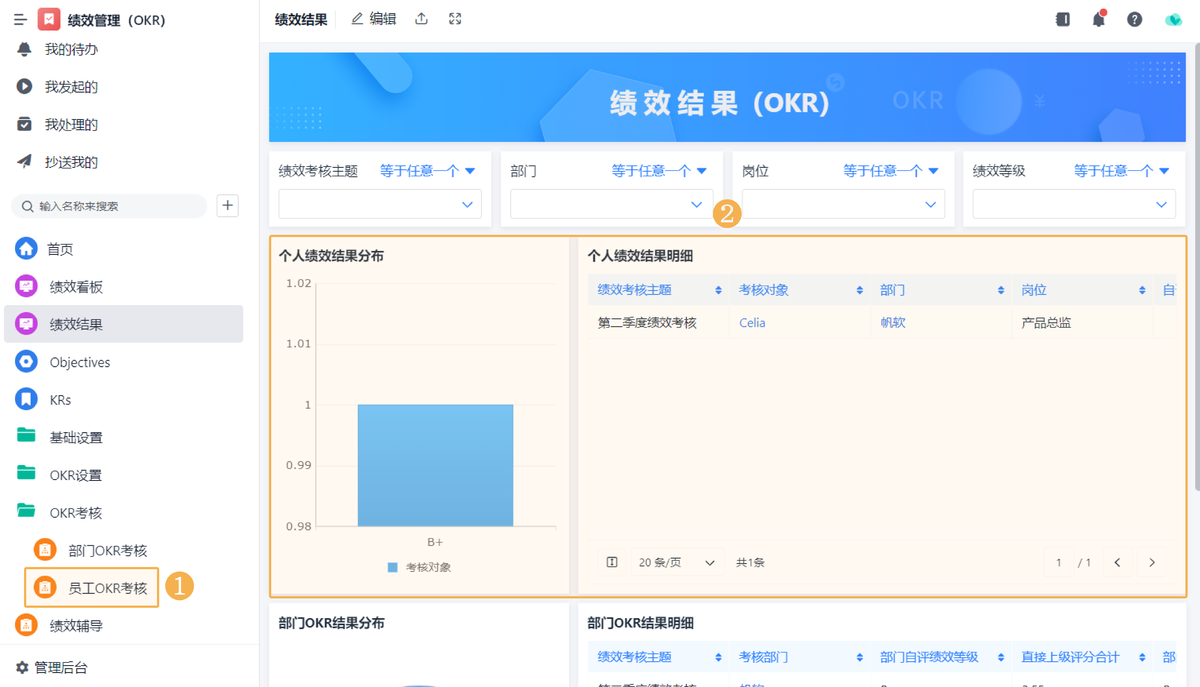Image resolution: width=1200 pixels, height=687 pixels.
Task: Enter fullscreen with the expand icon
Action: (455, 19)
